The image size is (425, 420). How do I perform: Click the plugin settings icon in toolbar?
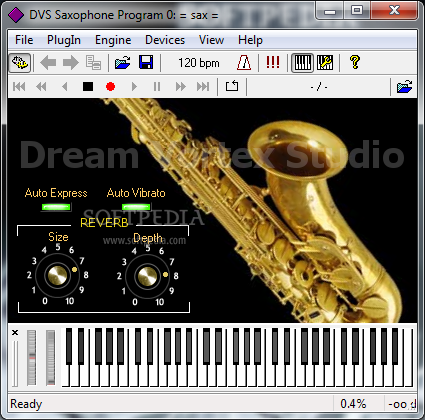[20, 63]
